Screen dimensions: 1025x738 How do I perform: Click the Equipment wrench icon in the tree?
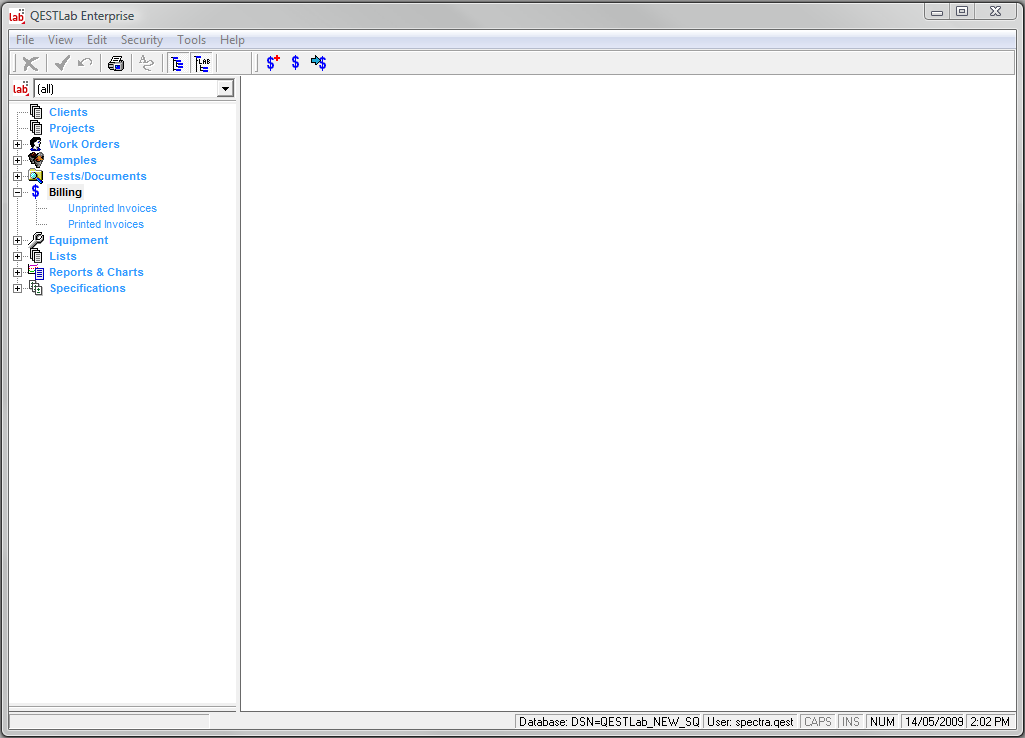36,240
